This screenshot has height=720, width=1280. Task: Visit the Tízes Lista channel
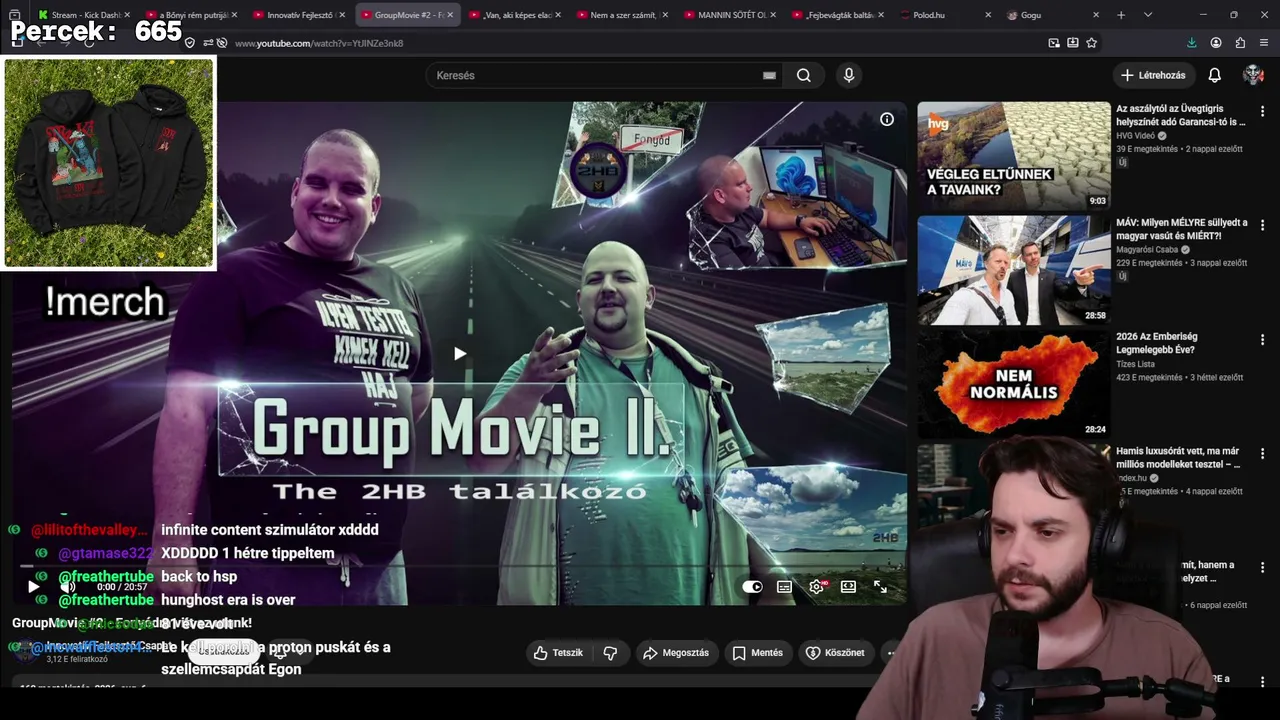[x=1135, y=364]
